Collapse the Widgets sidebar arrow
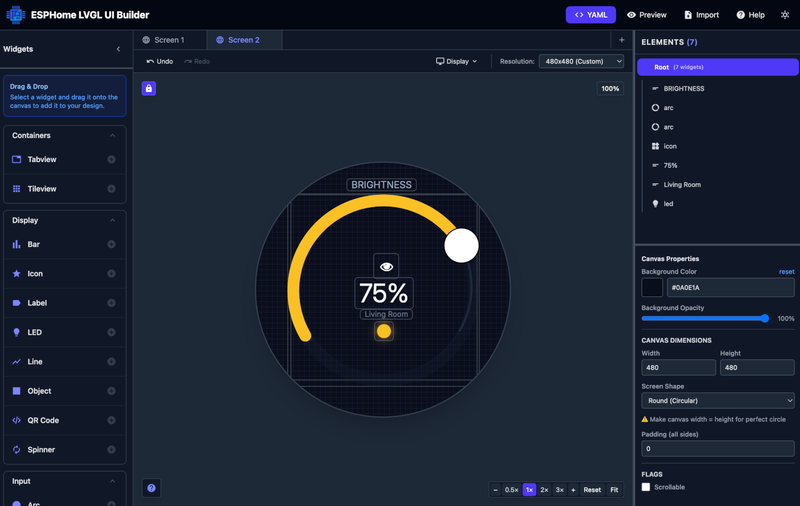 coord(118,49)
